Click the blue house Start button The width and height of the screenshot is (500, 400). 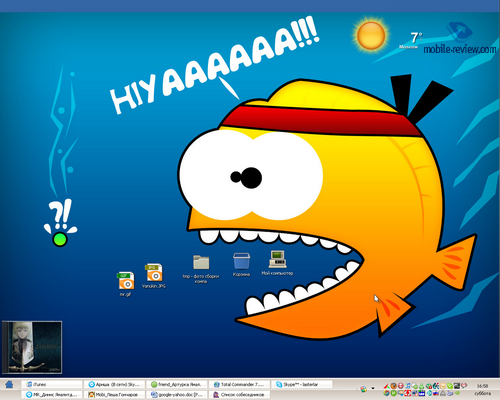point(9,385)
